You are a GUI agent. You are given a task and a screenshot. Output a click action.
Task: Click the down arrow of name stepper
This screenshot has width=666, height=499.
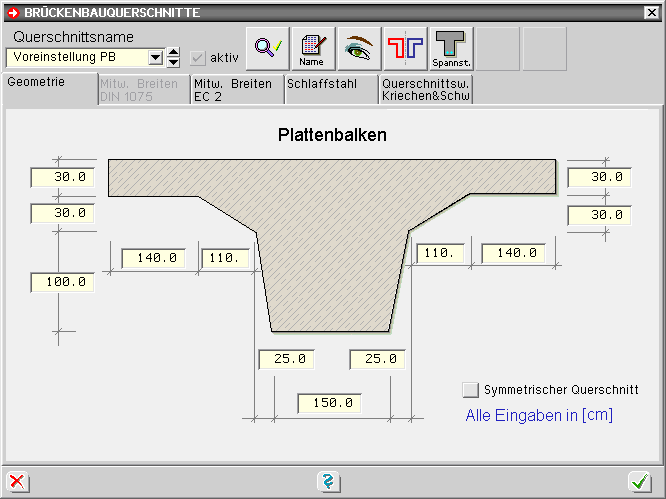(173, 63)
